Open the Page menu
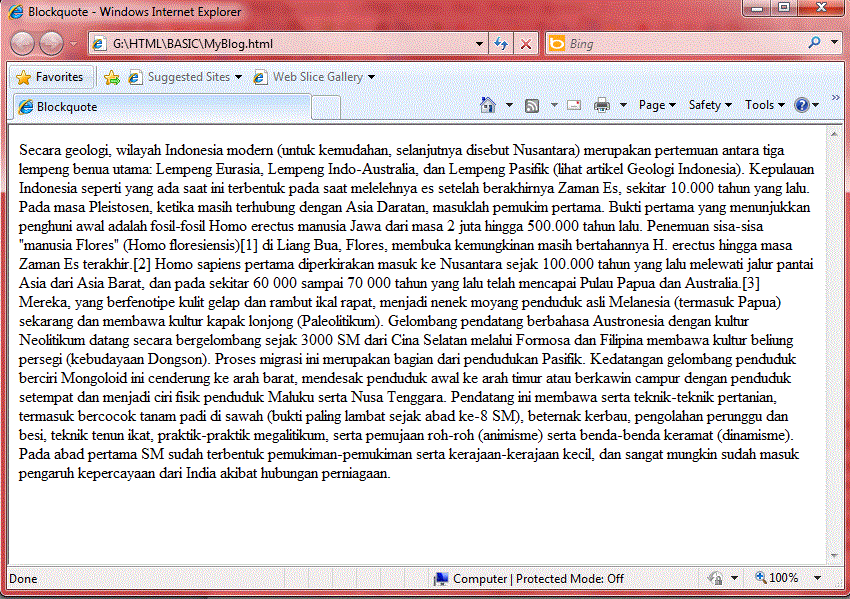 point(655,104)
